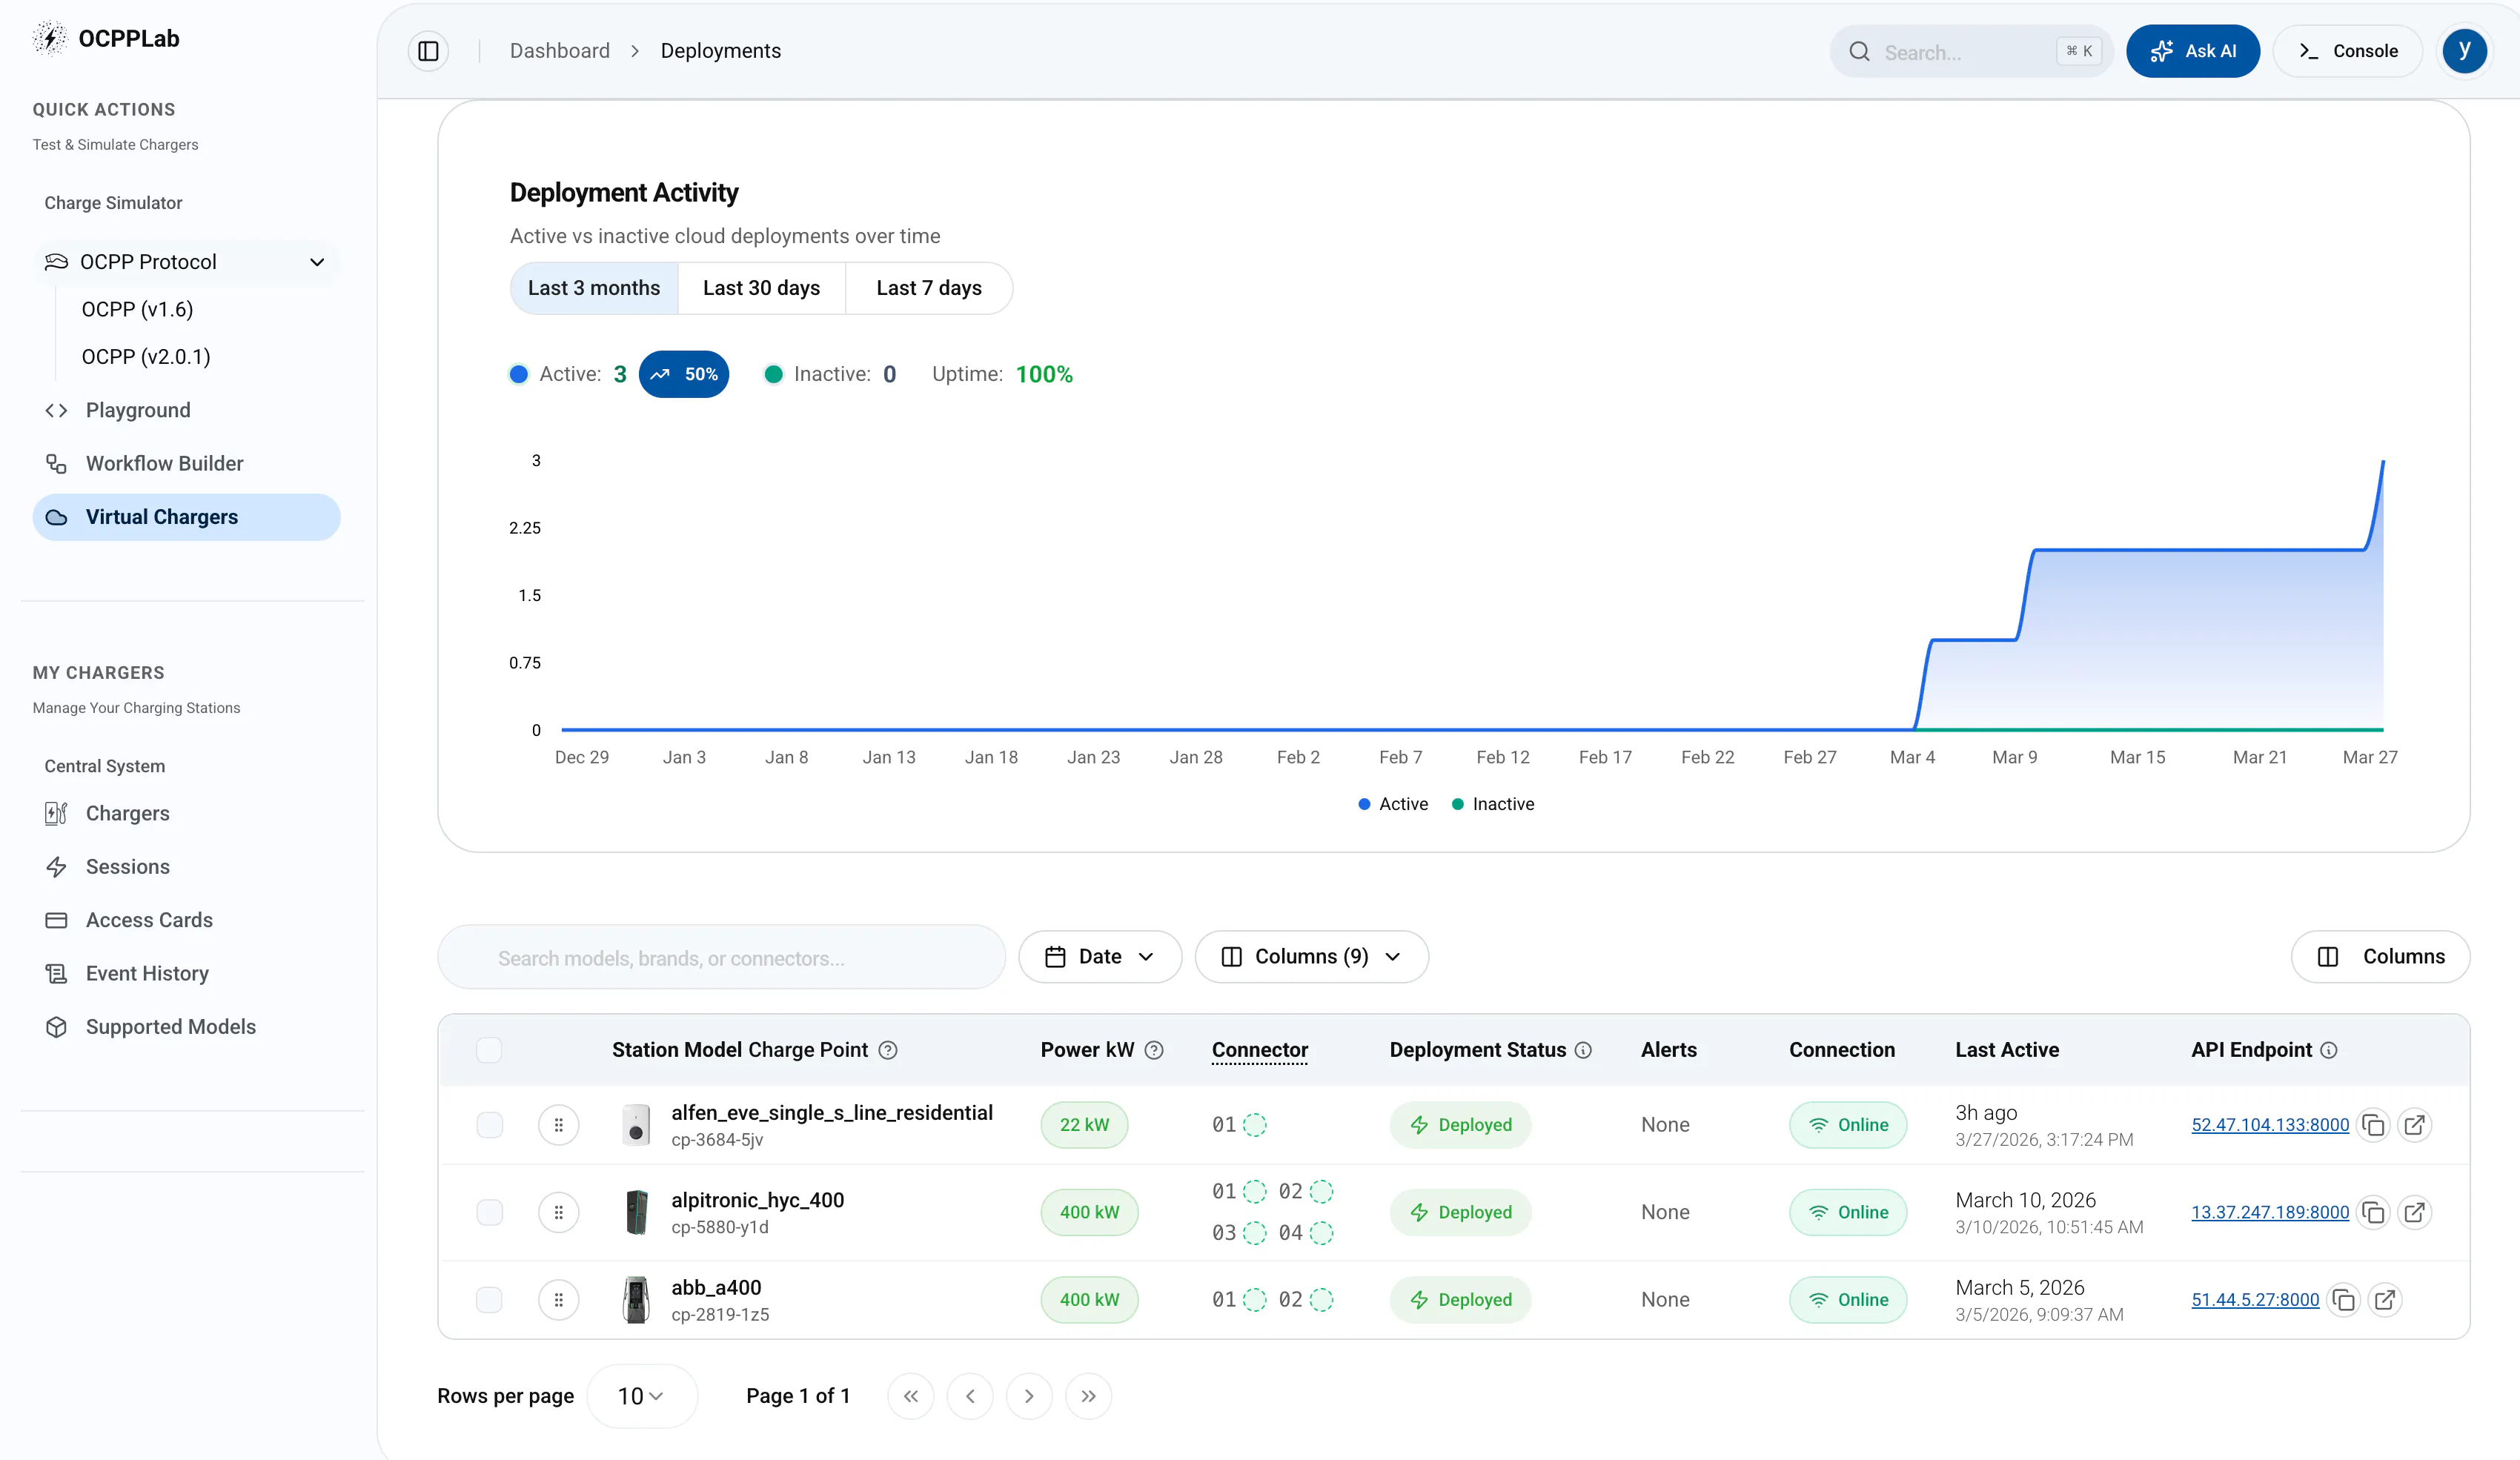Image resolution: width=2520 pixels, height=1460 pixels.
Task: Click Dashboard breadcrumb link
Action: [x=559, y=51]
